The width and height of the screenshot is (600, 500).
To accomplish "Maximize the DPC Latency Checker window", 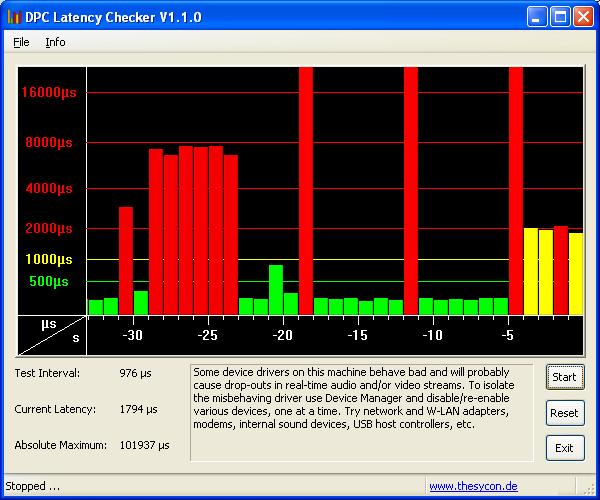I will (560, 17).
